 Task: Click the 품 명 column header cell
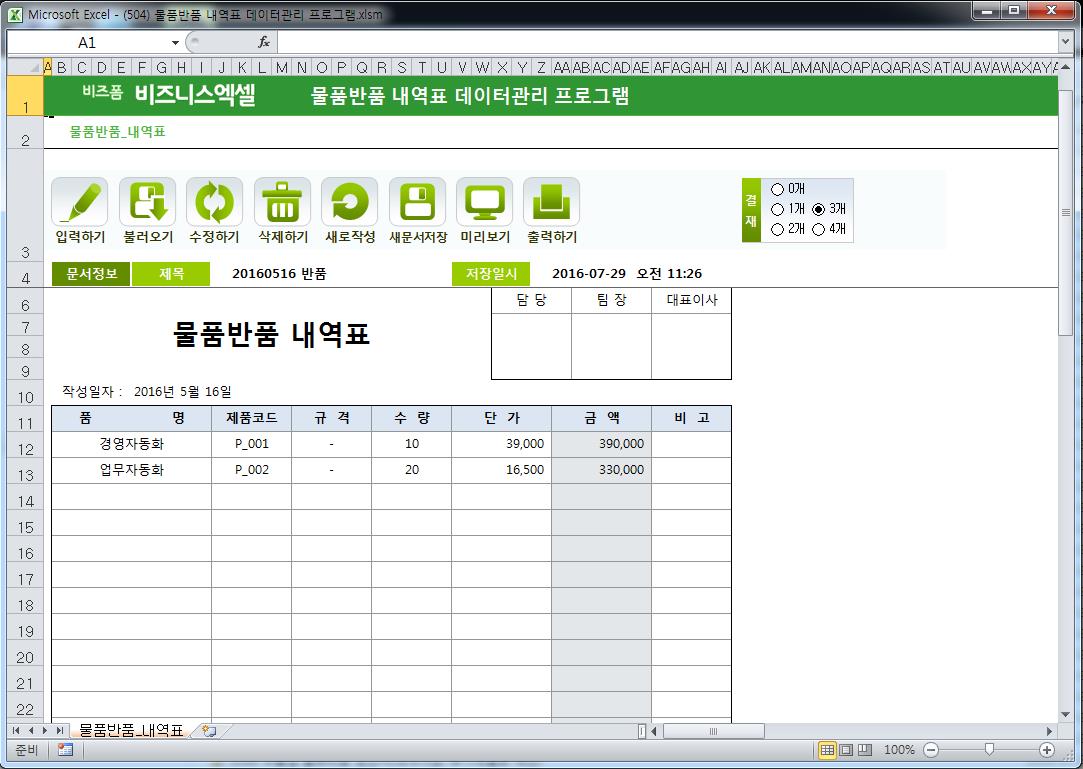tap(131, 418)
